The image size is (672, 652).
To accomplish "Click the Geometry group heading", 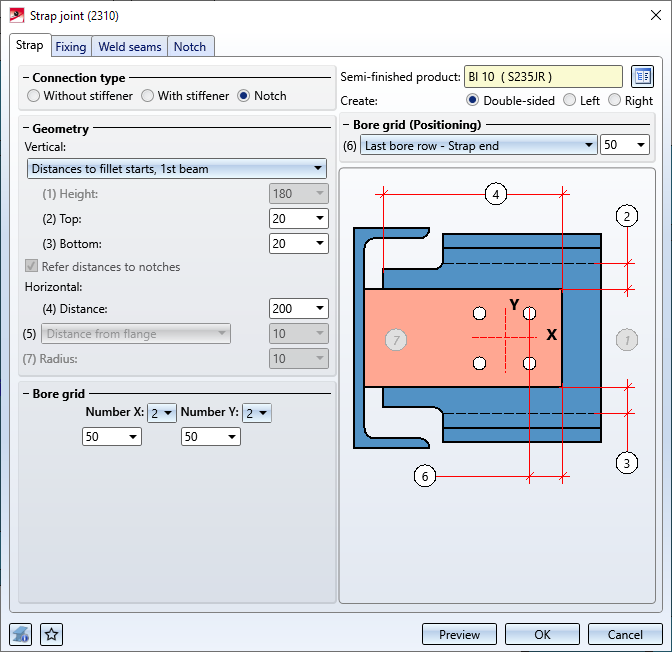I will tap(60, 129).
